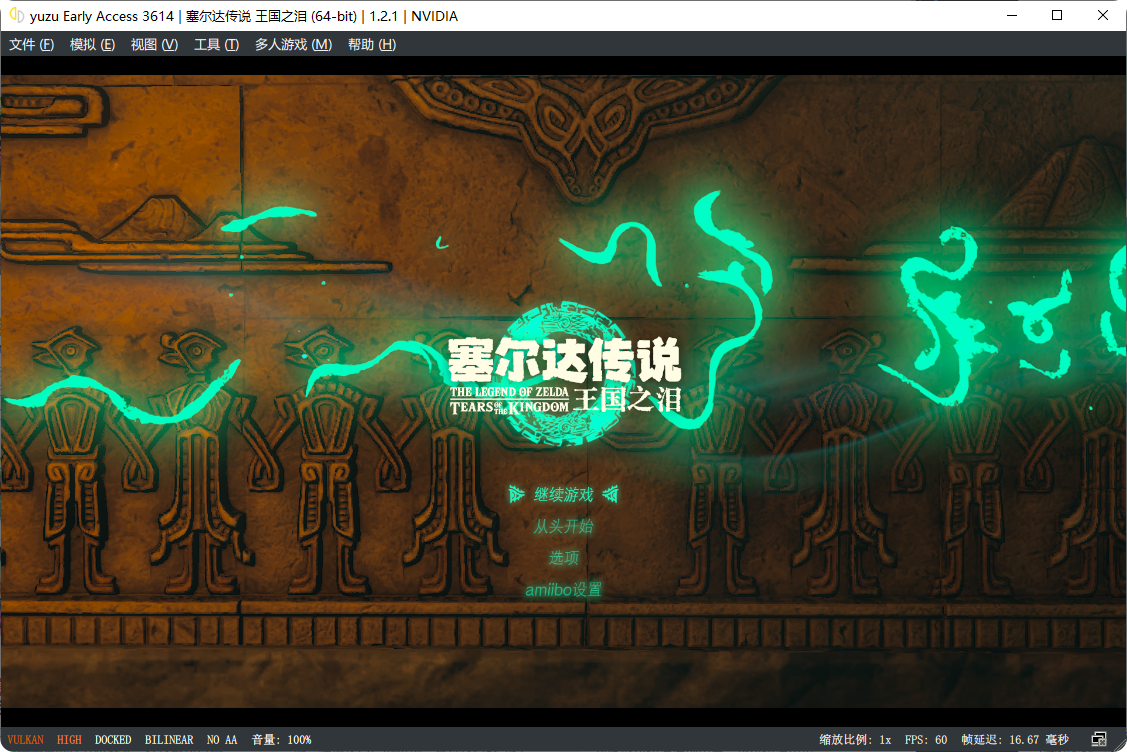
Task: Click the multiplayer status icon in status bar
Action: [1099, 739]
